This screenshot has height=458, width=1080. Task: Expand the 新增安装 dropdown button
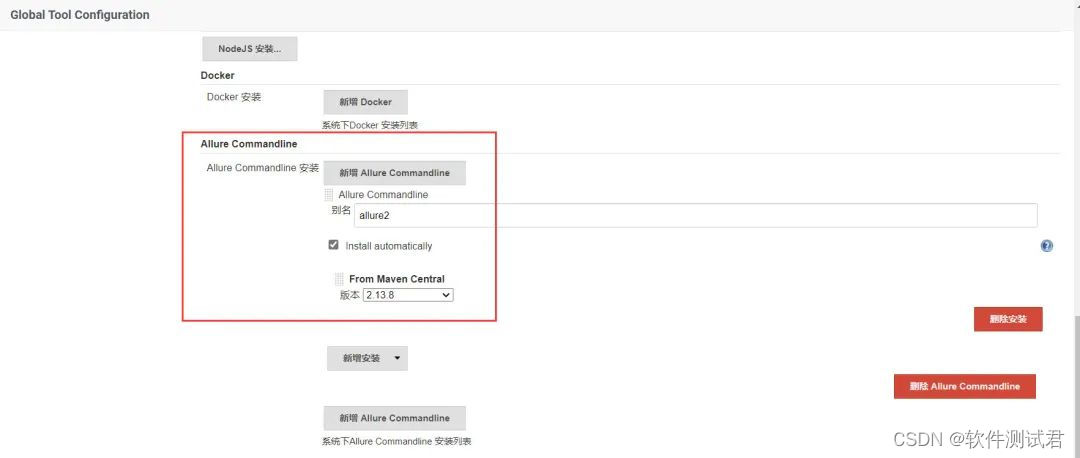(x=367, y=358)
